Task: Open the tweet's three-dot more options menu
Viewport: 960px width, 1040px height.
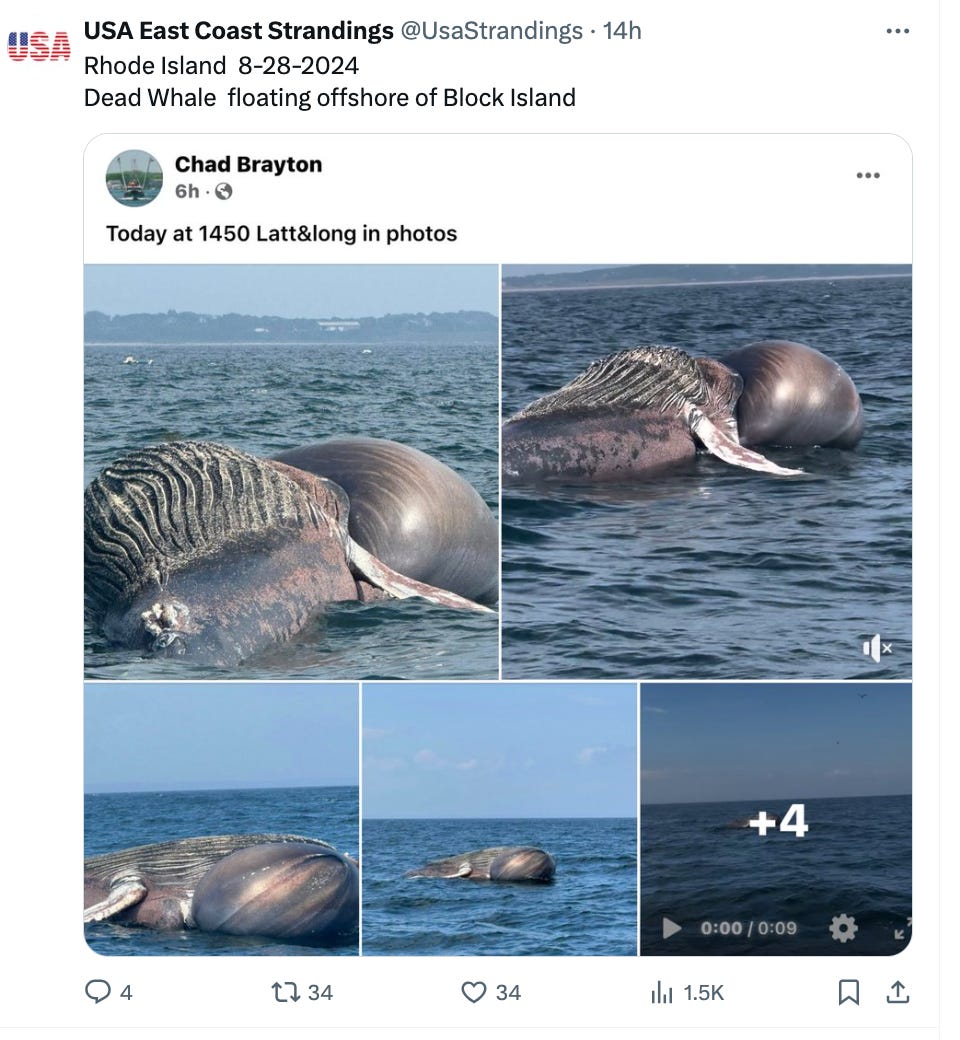Action: tap(897, 31)
